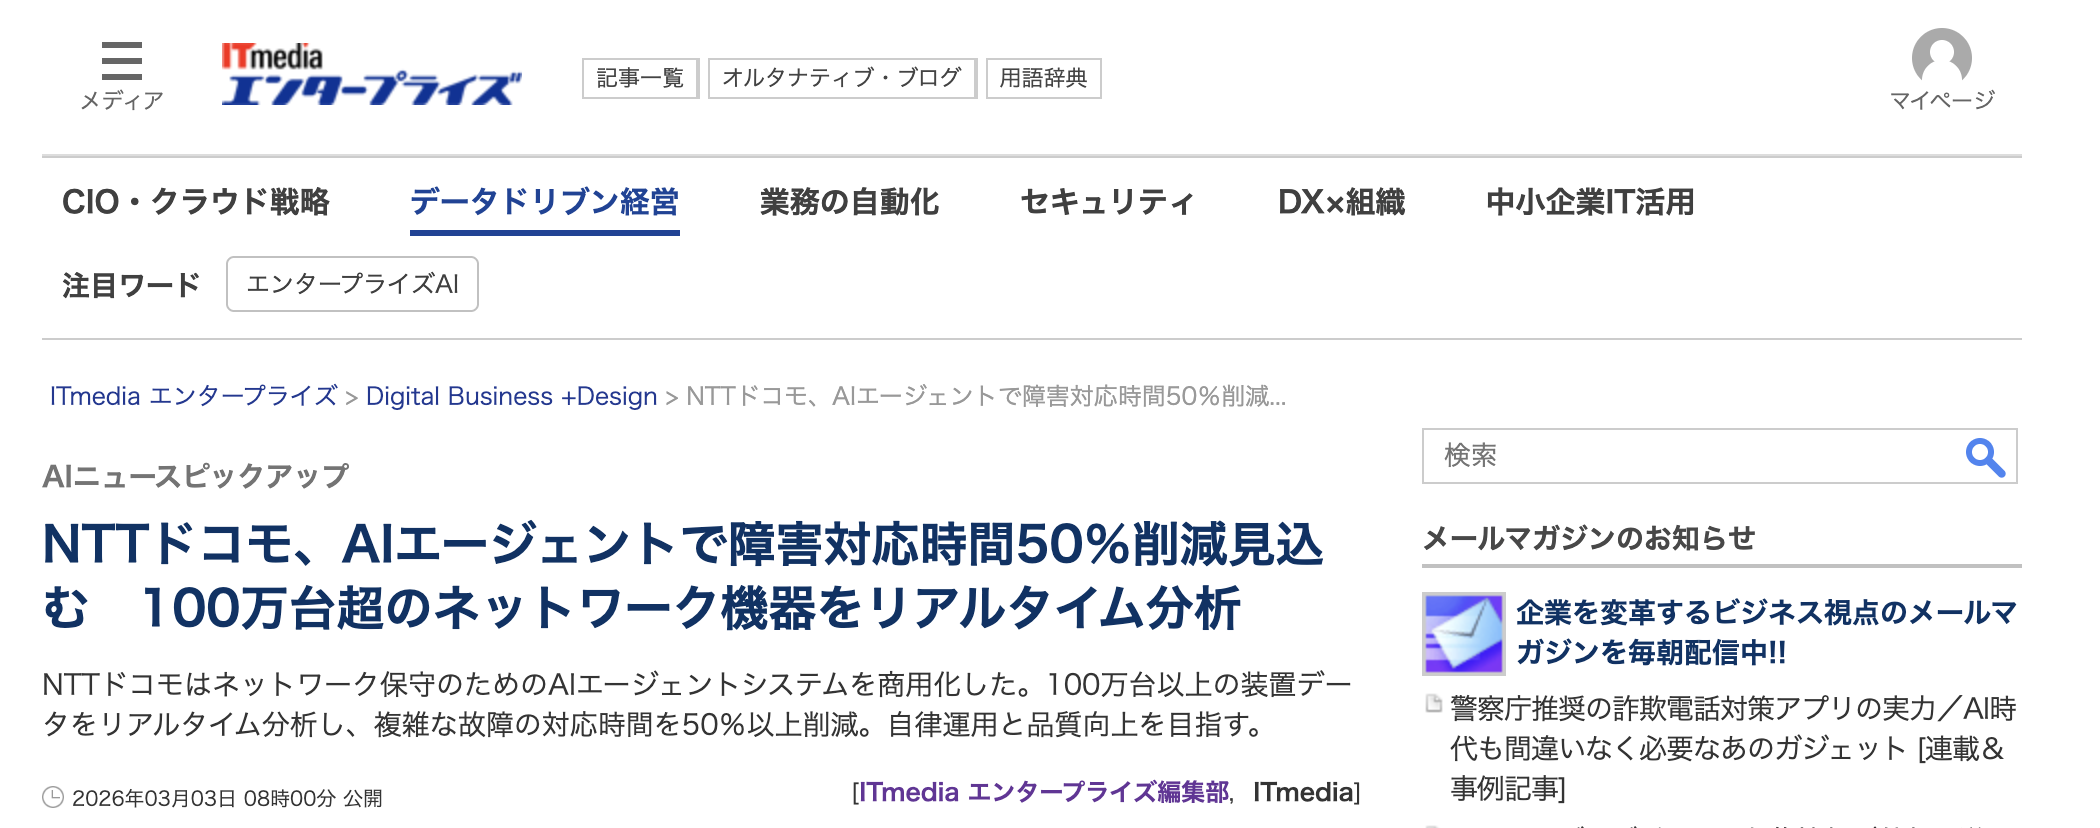Click the 記事一覧 button
This screenshot has height=828, width=2100.
coord(640,78)
